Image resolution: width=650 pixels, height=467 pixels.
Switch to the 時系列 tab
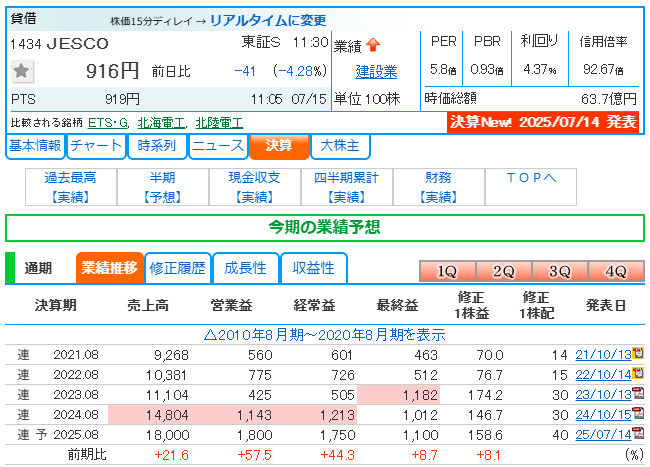(x=157, y=146)
